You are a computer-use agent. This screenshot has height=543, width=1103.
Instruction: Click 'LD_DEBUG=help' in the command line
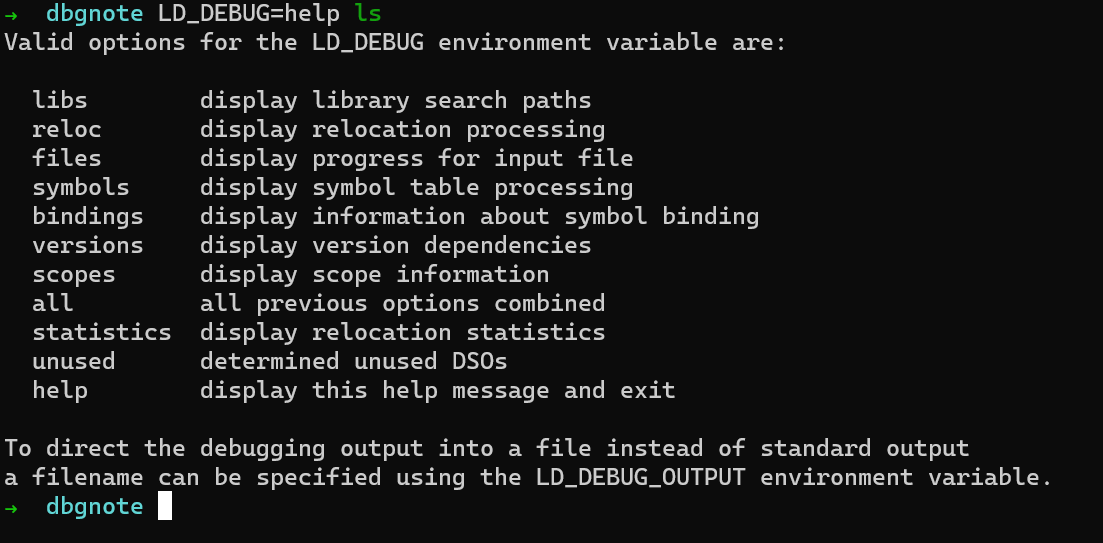point(249,13)
